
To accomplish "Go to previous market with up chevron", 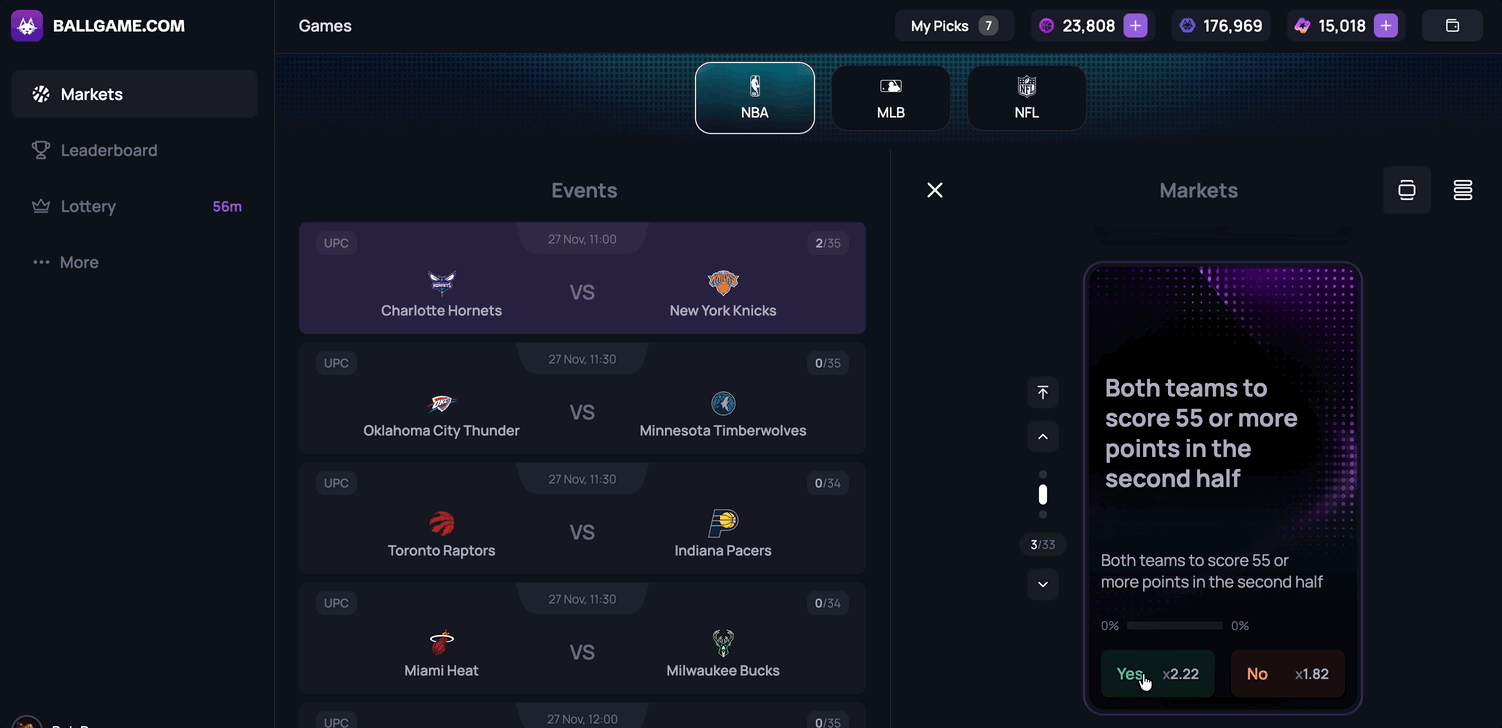I will (x=1043, y=437).
